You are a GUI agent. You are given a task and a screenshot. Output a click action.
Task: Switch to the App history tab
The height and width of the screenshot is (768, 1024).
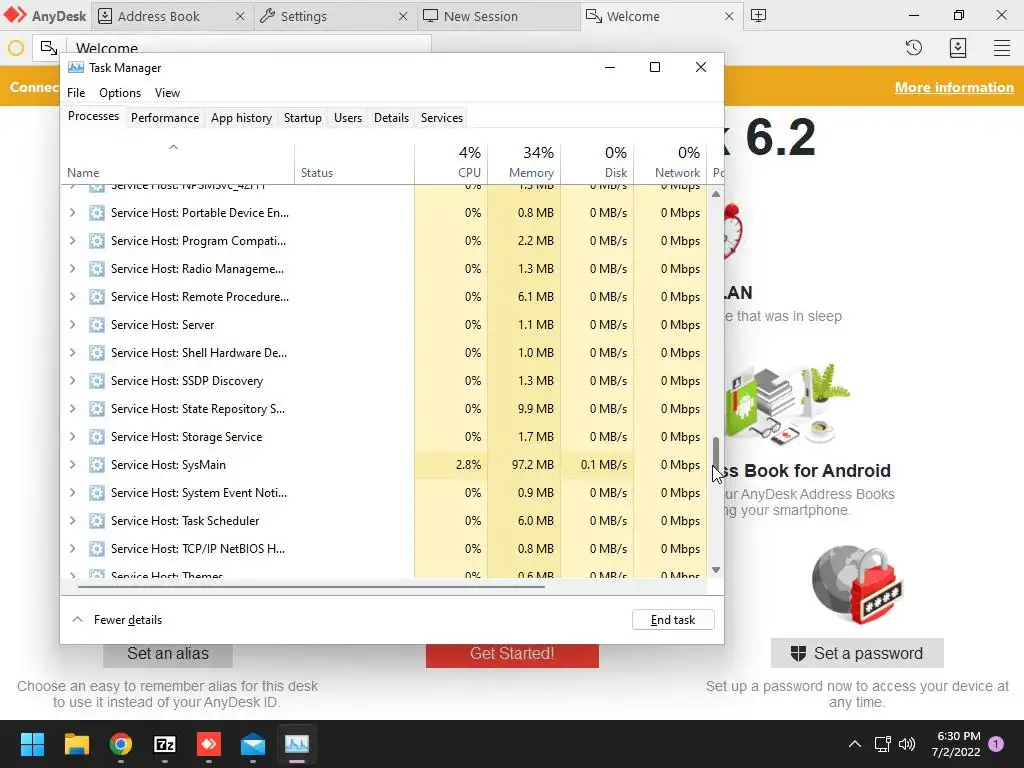click(x=241, y=118)
